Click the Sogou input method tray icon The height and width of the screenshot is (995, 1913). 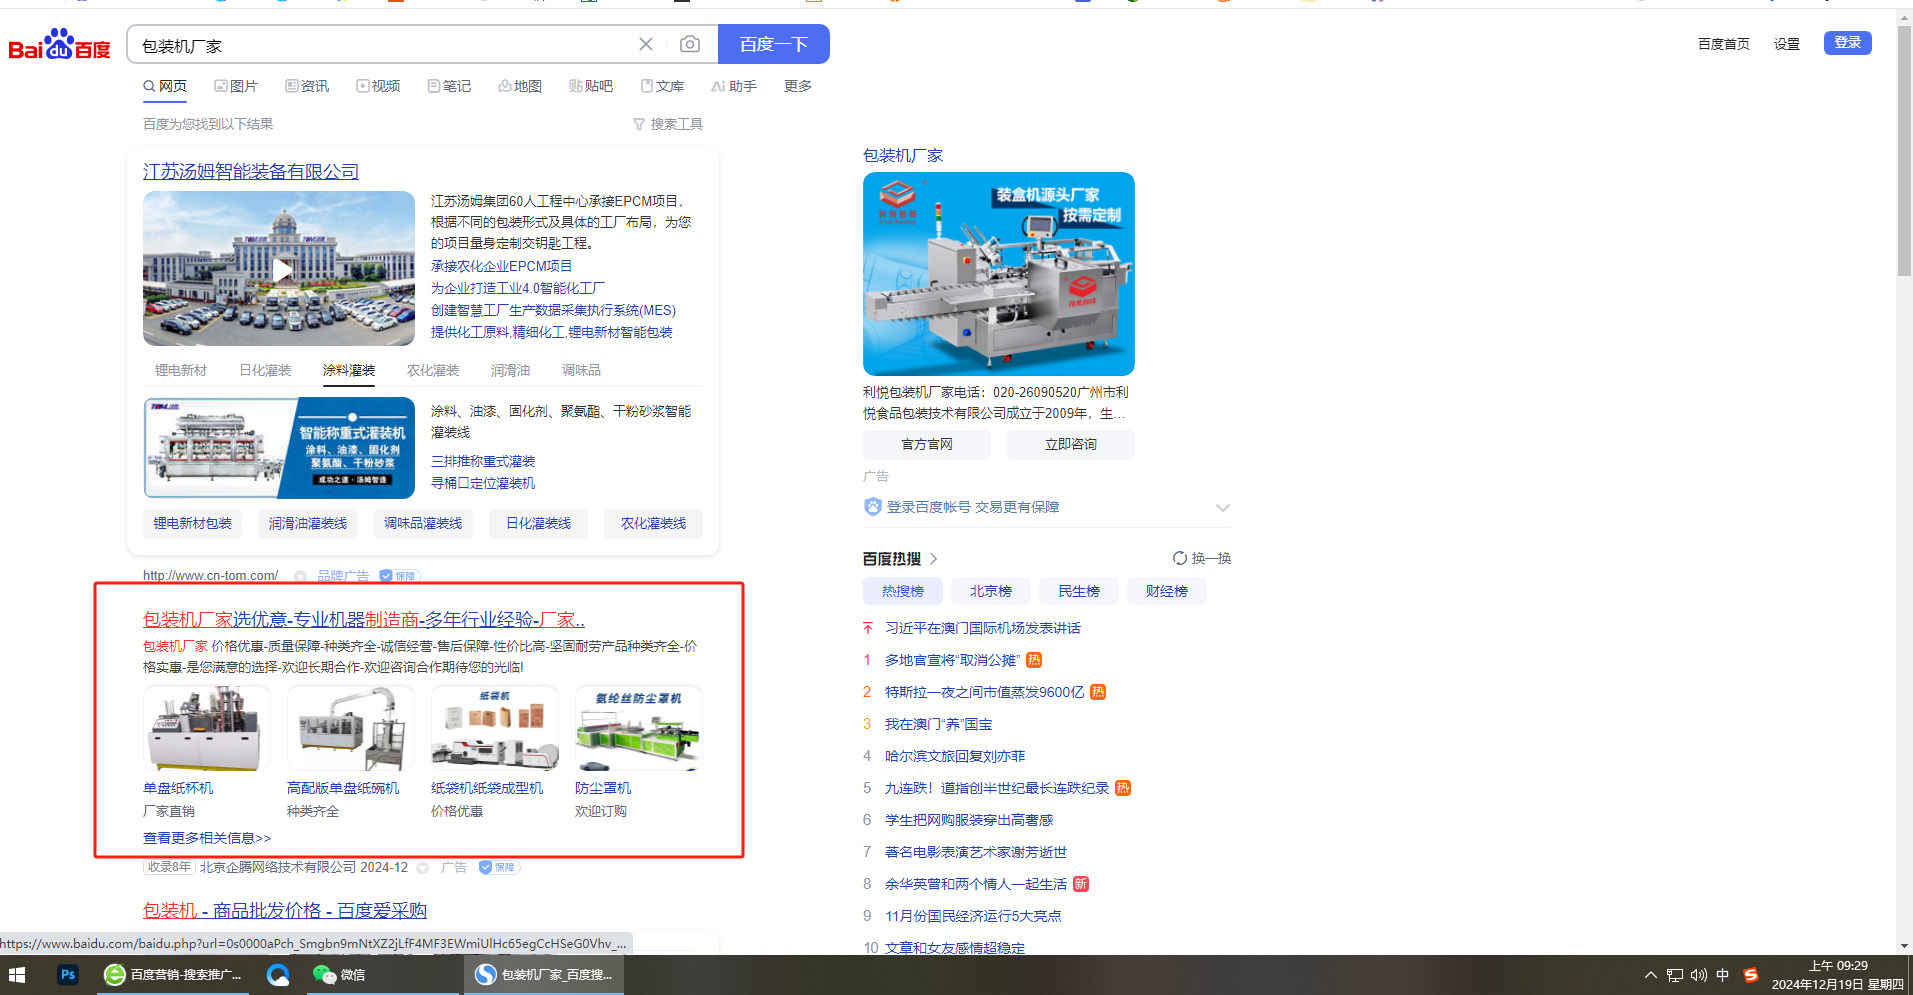[x=1750, y=975]
